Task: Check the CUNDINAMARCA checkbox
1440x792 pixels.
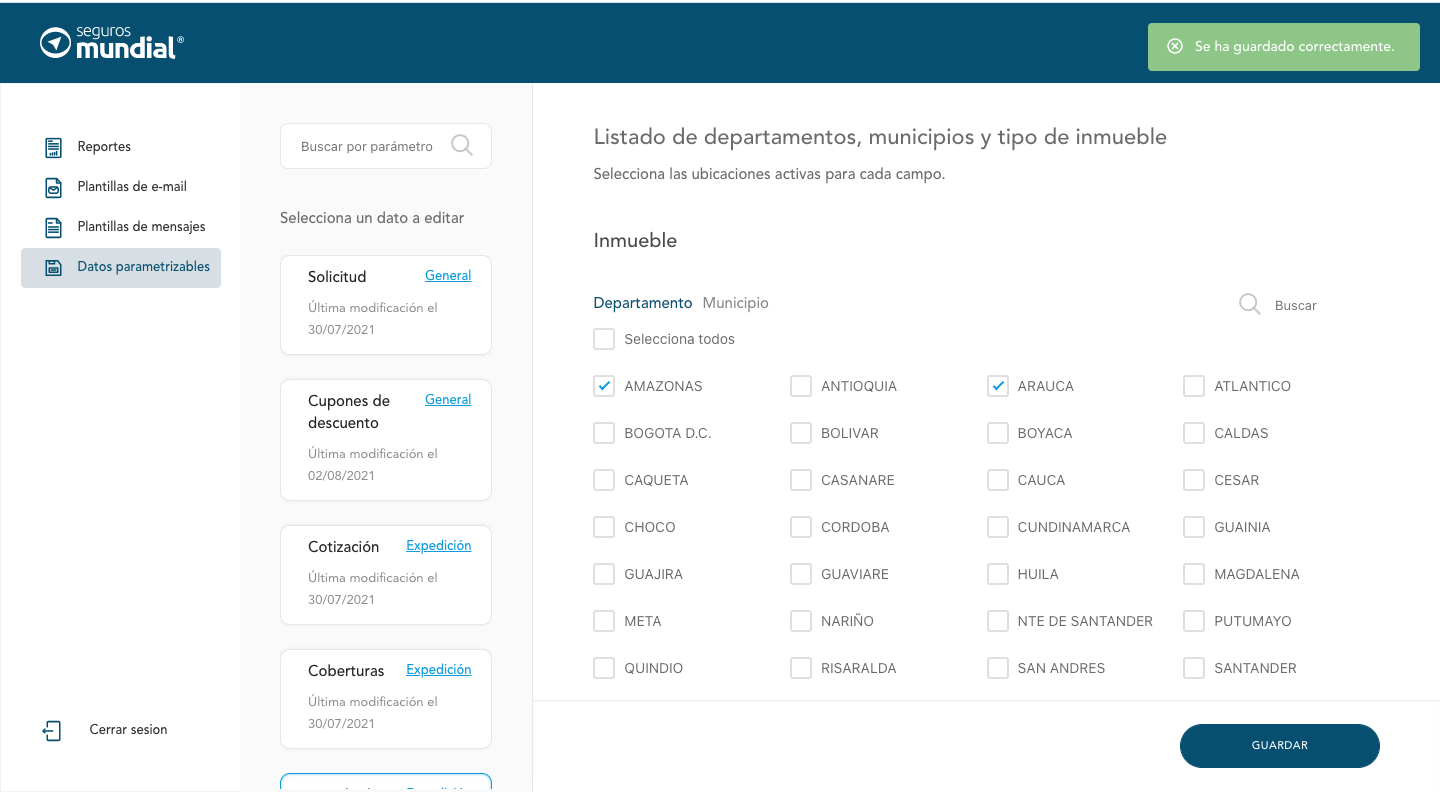Action: point(998,527)
